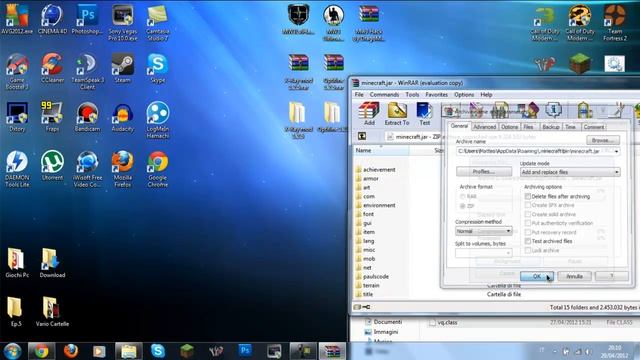Open the Bandicam desktop shortcut
Image resolution: width=640 pixels, height=360 pixels.
coord(87,117)
